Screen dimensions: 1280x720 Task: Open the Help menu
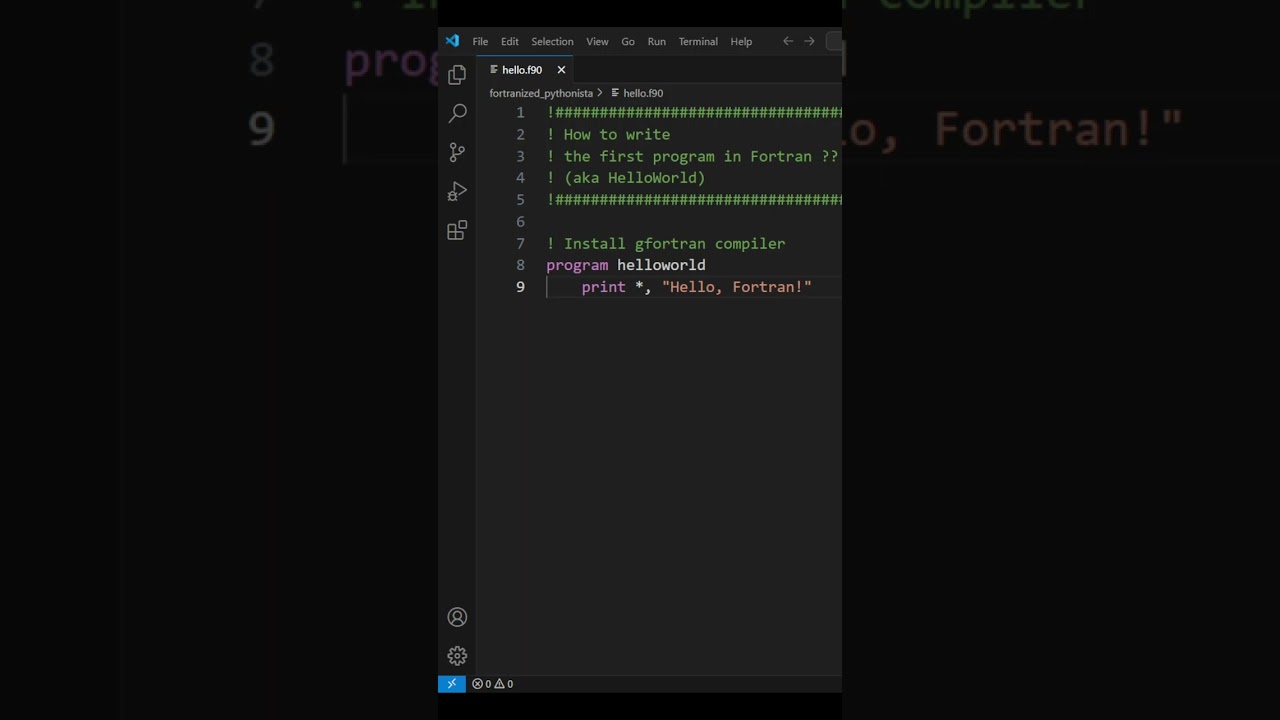point(741,42)
